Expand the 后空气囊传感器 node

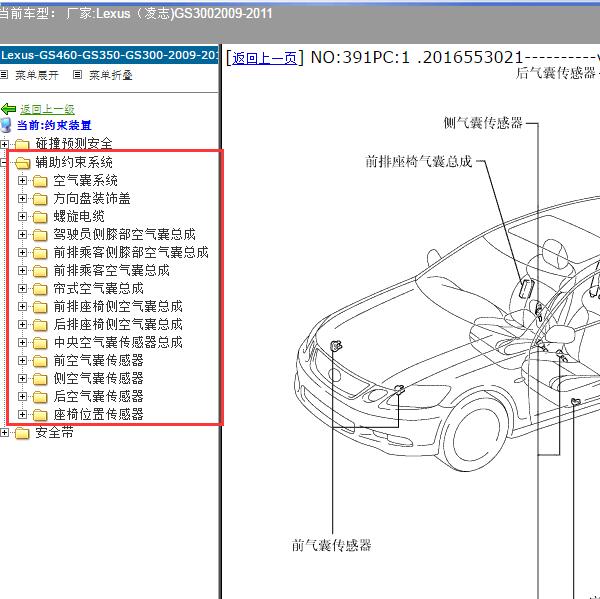tap(22, 396)
